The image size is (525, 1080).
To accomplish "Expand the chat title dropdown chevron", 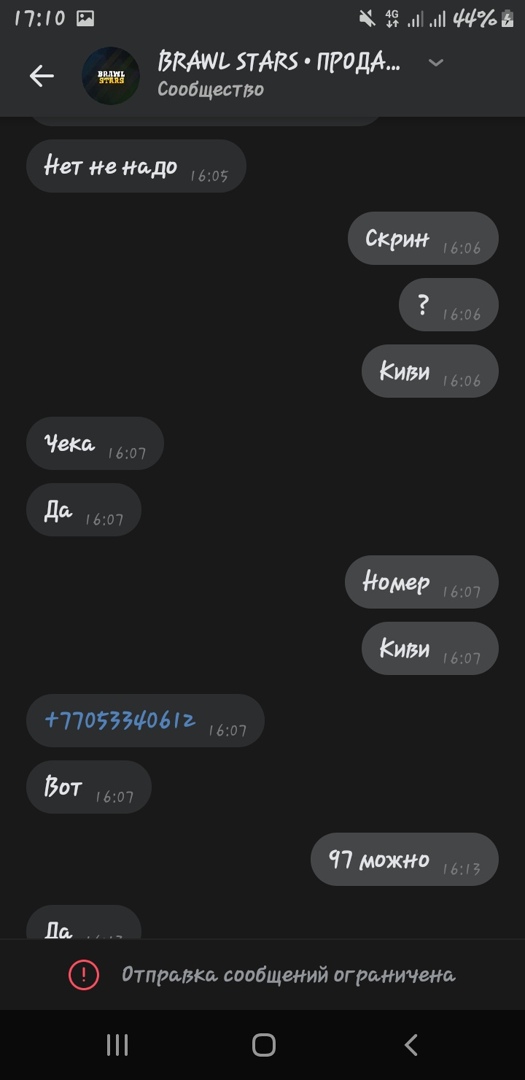I will click(435, 63).
